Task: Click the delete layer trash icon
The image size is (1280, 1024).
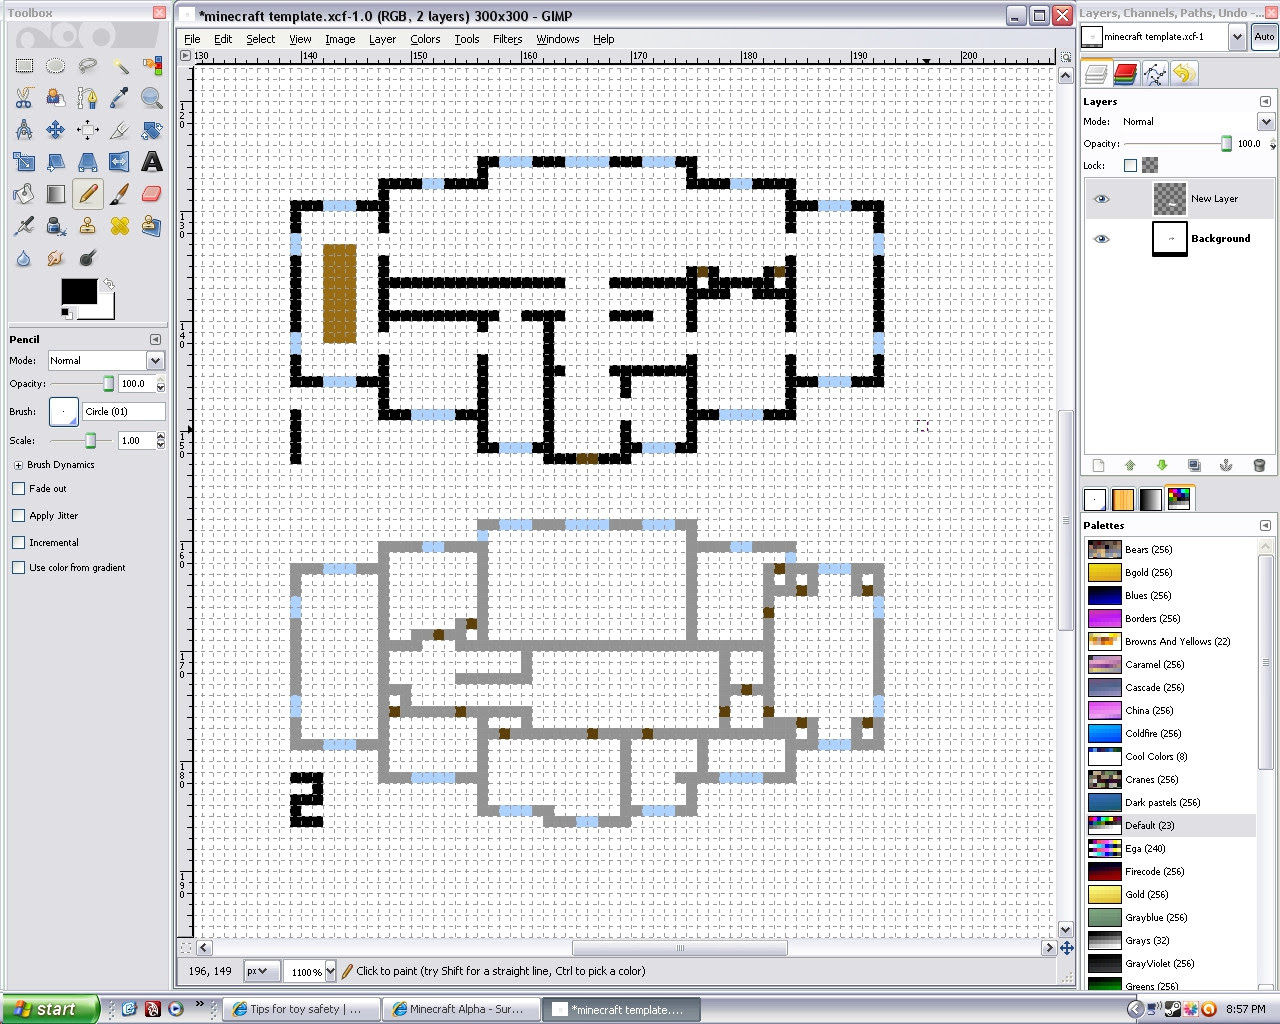Action: tap(1259, 466)
